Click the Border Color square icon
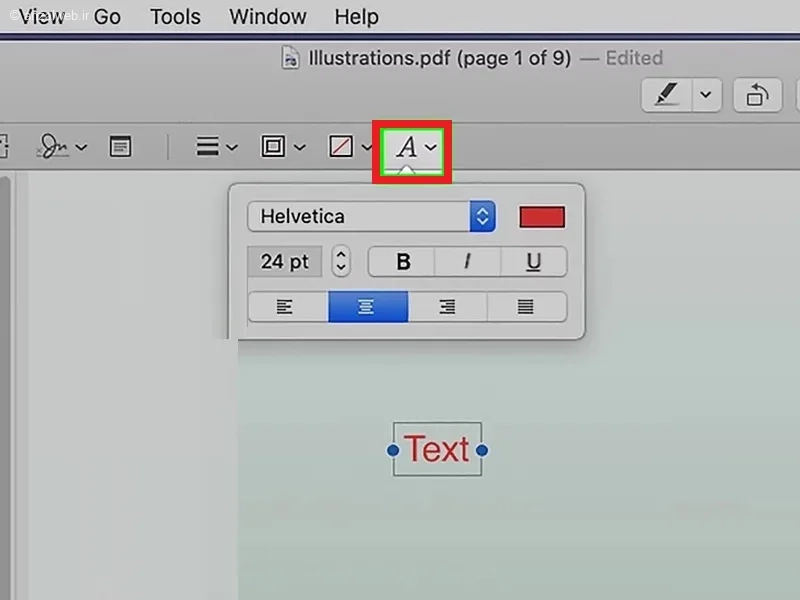The image size is (800, 600). (273, 146)
